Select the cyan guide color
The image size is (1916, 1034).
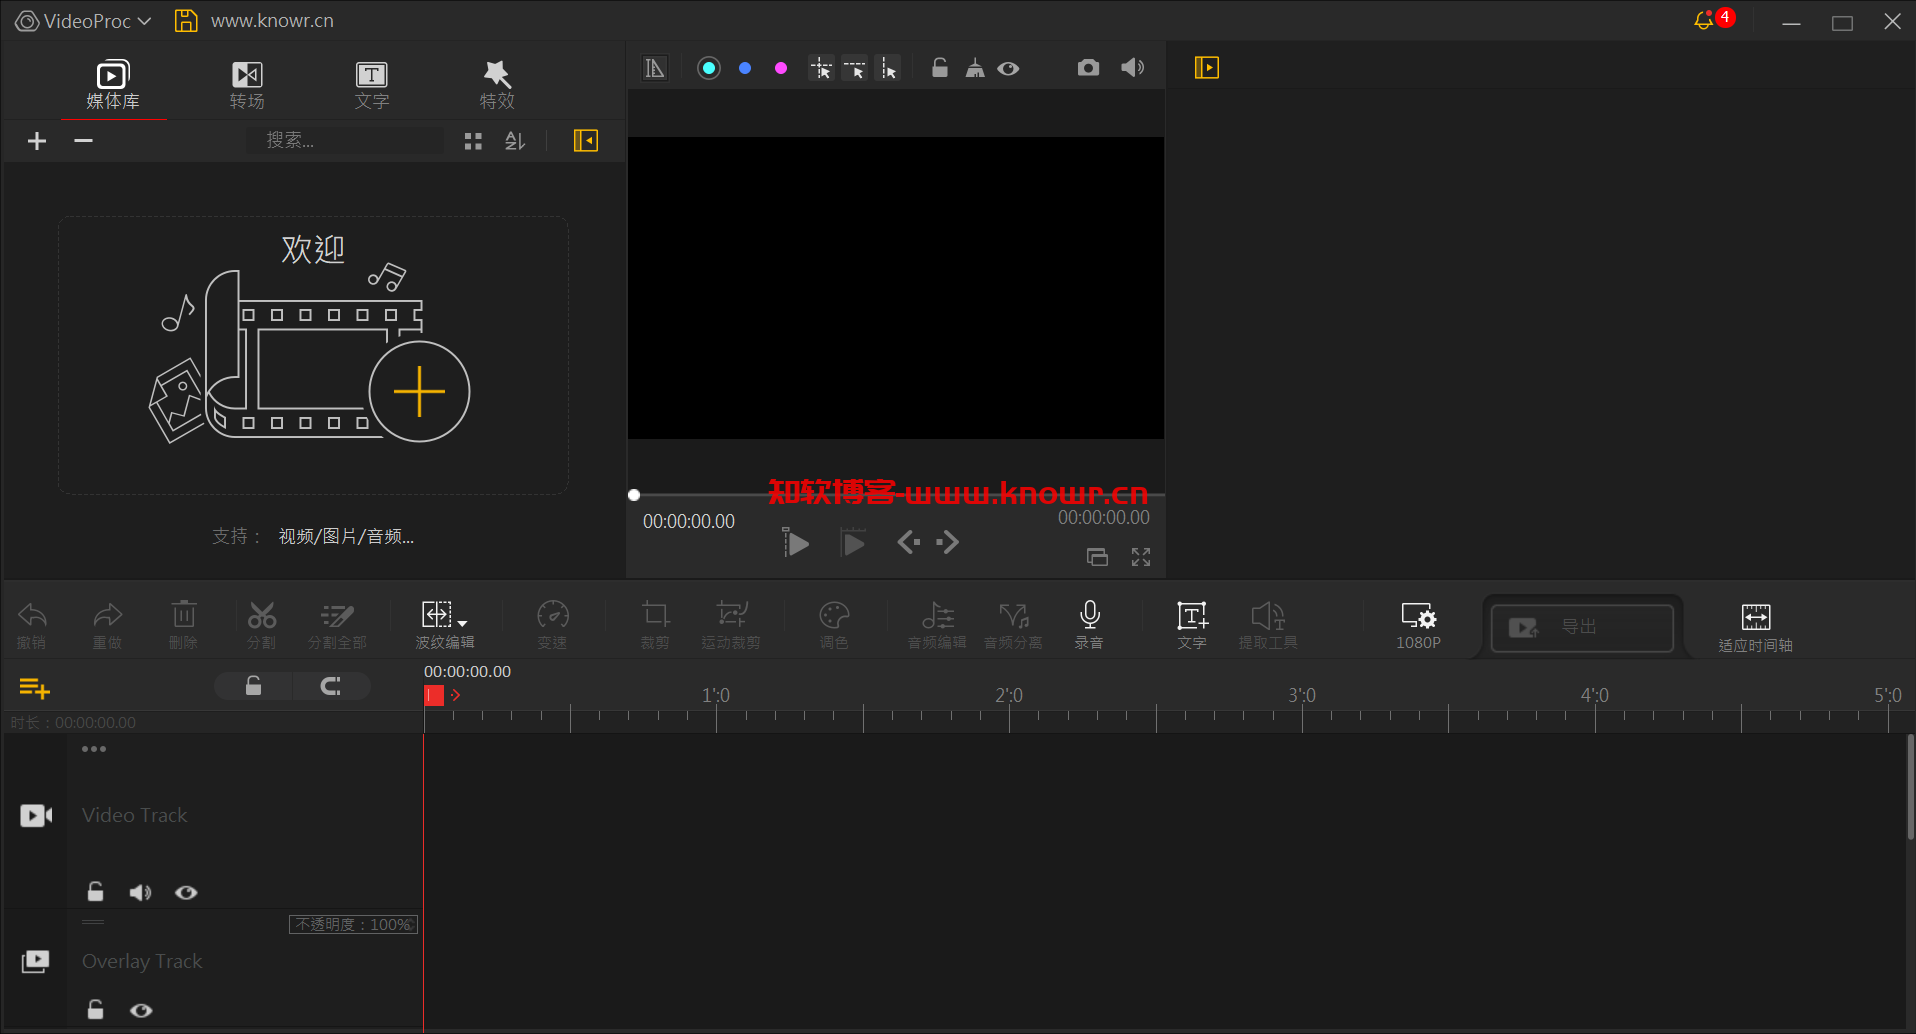pyautogui.click(x=709, y=68)
